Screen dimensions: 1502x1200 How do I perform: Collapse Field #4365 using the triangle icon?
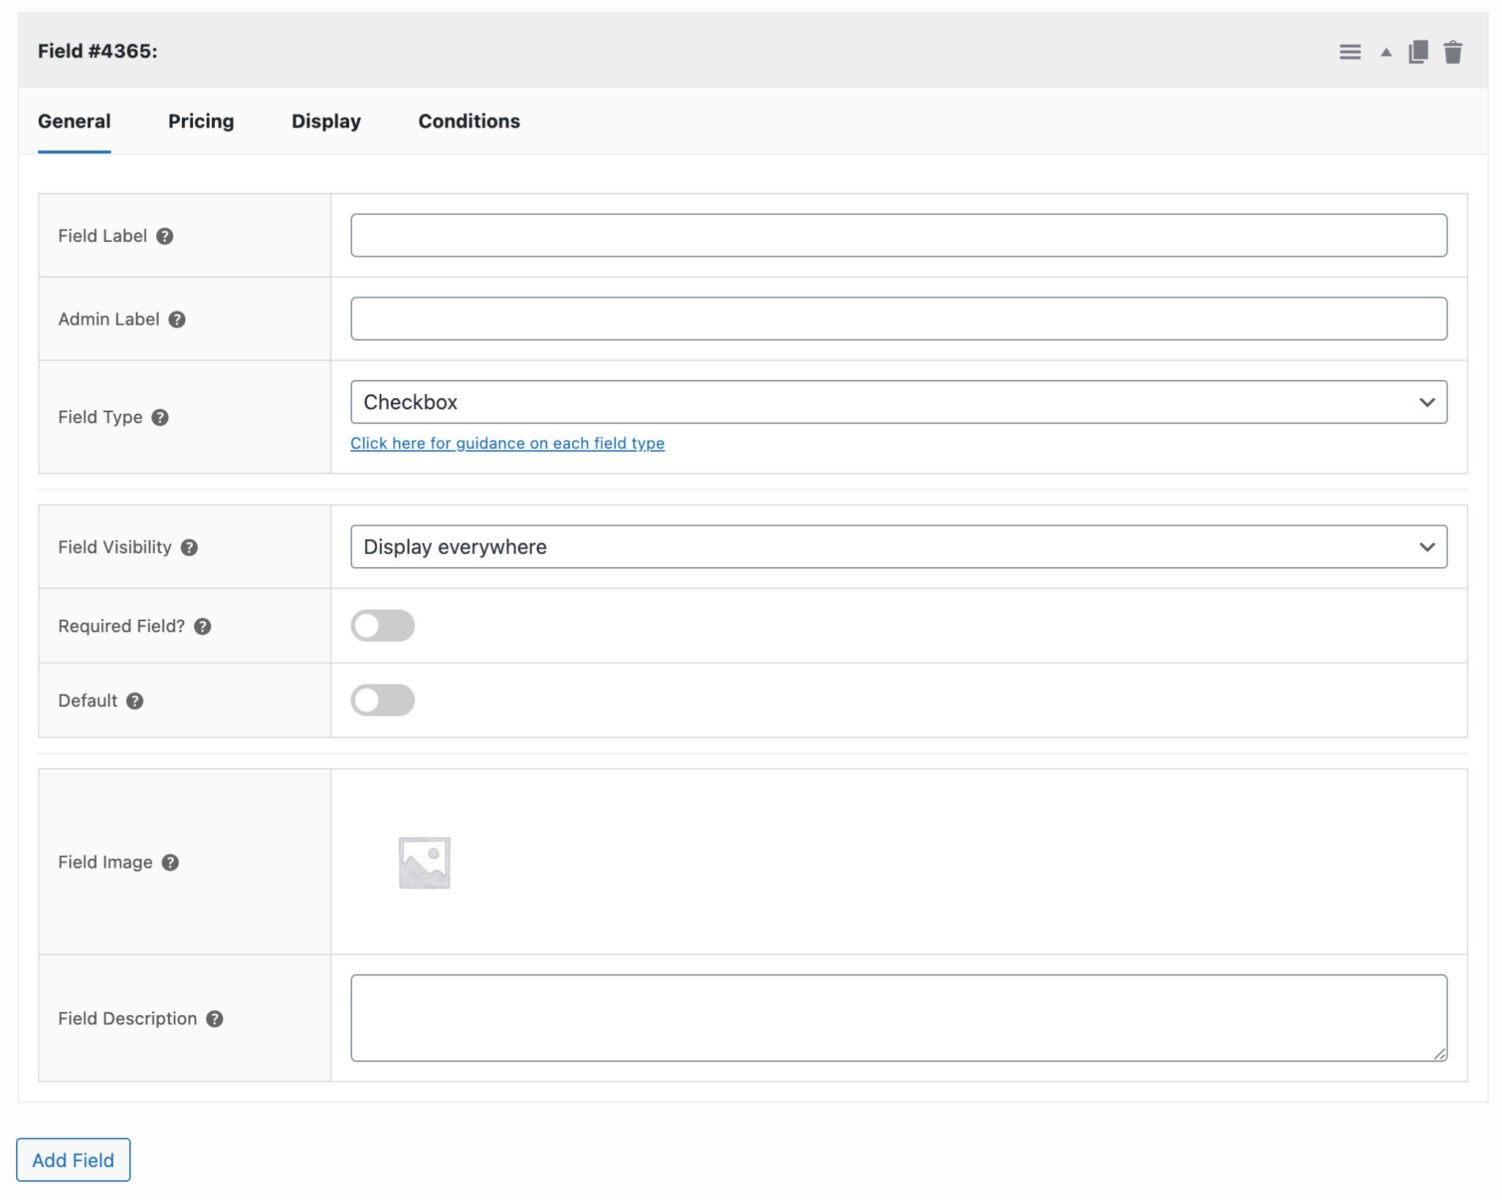[1385, 51]
